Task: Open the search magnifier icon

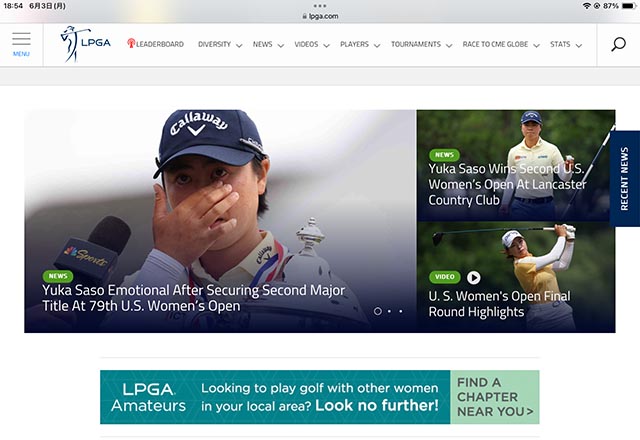Action: click(618, 44)
